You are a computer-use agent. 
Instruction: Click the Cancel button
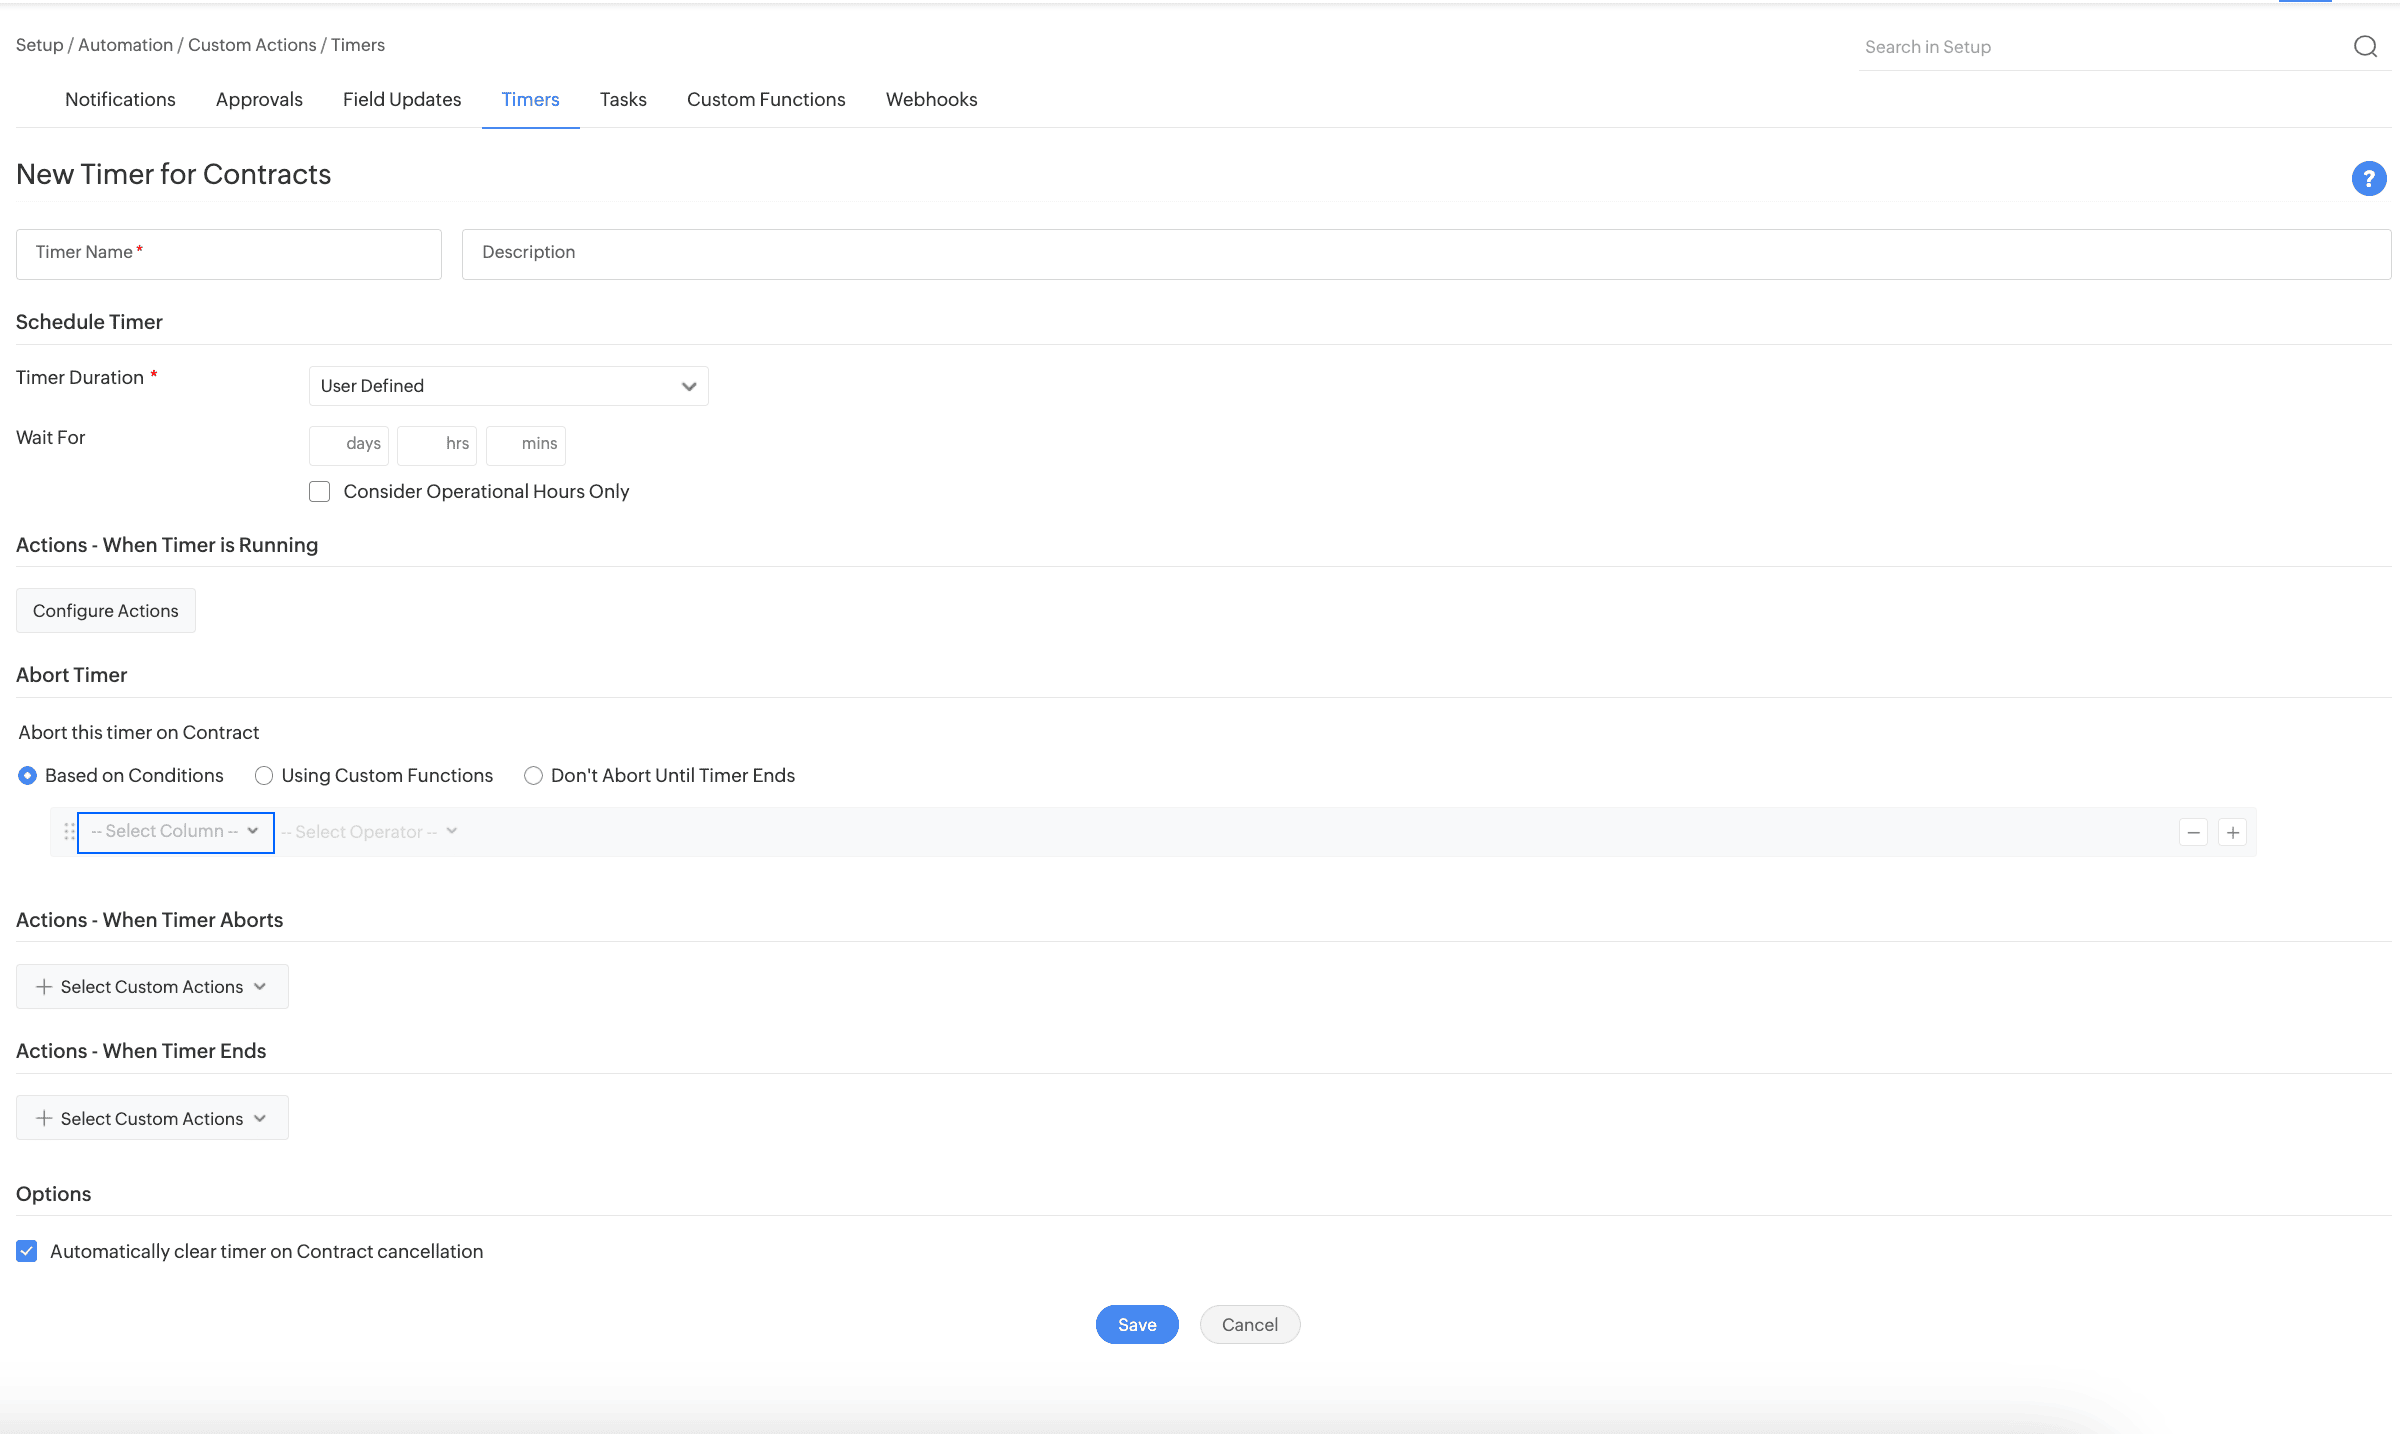(x=1249, y=1325)
